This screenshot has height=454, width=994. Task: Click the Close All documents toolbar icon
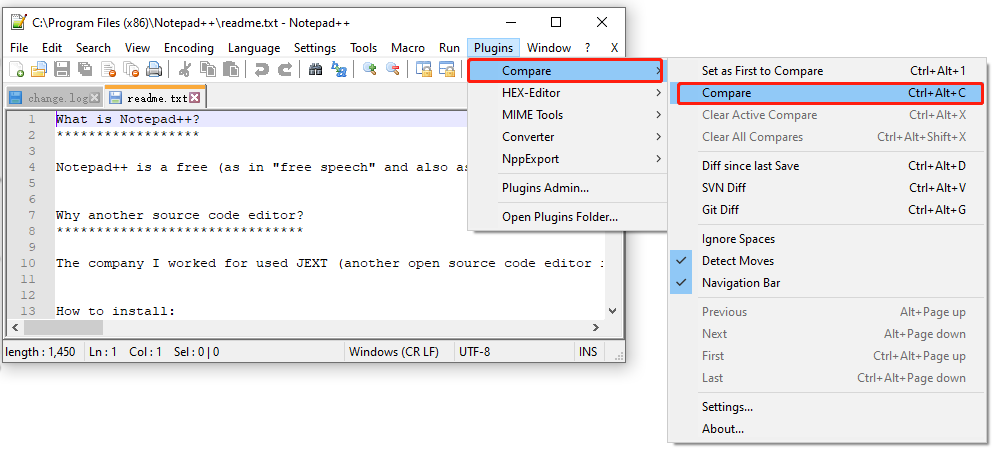click(x=131, y=69)
